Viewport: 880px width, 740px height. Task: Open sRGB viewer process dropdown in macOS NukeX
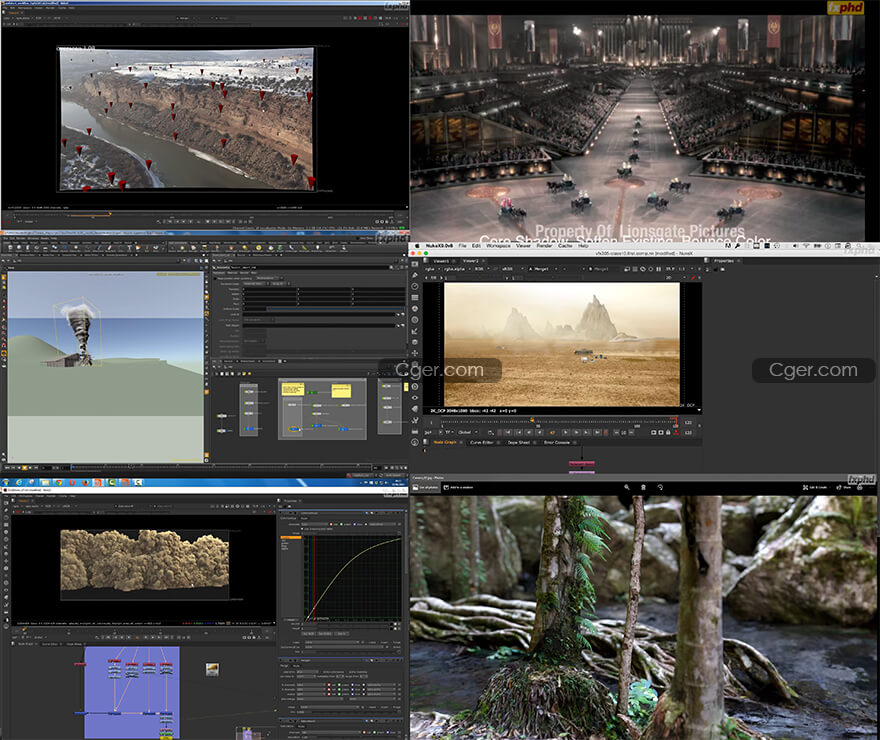(x=512, y=269)
